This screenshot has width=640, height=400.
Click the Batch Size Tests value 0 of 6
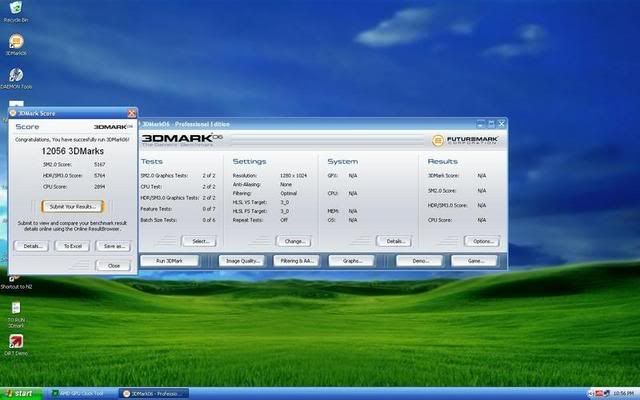pos(209,220)
